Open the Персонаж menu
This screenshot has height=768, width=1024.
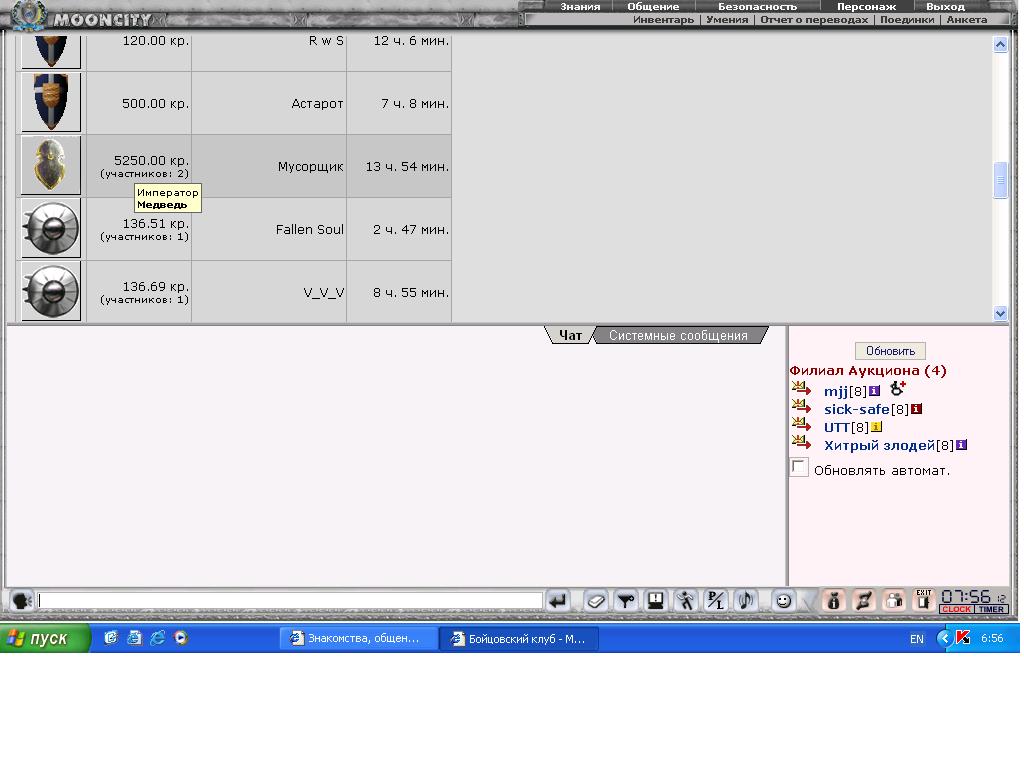[867, 7]
